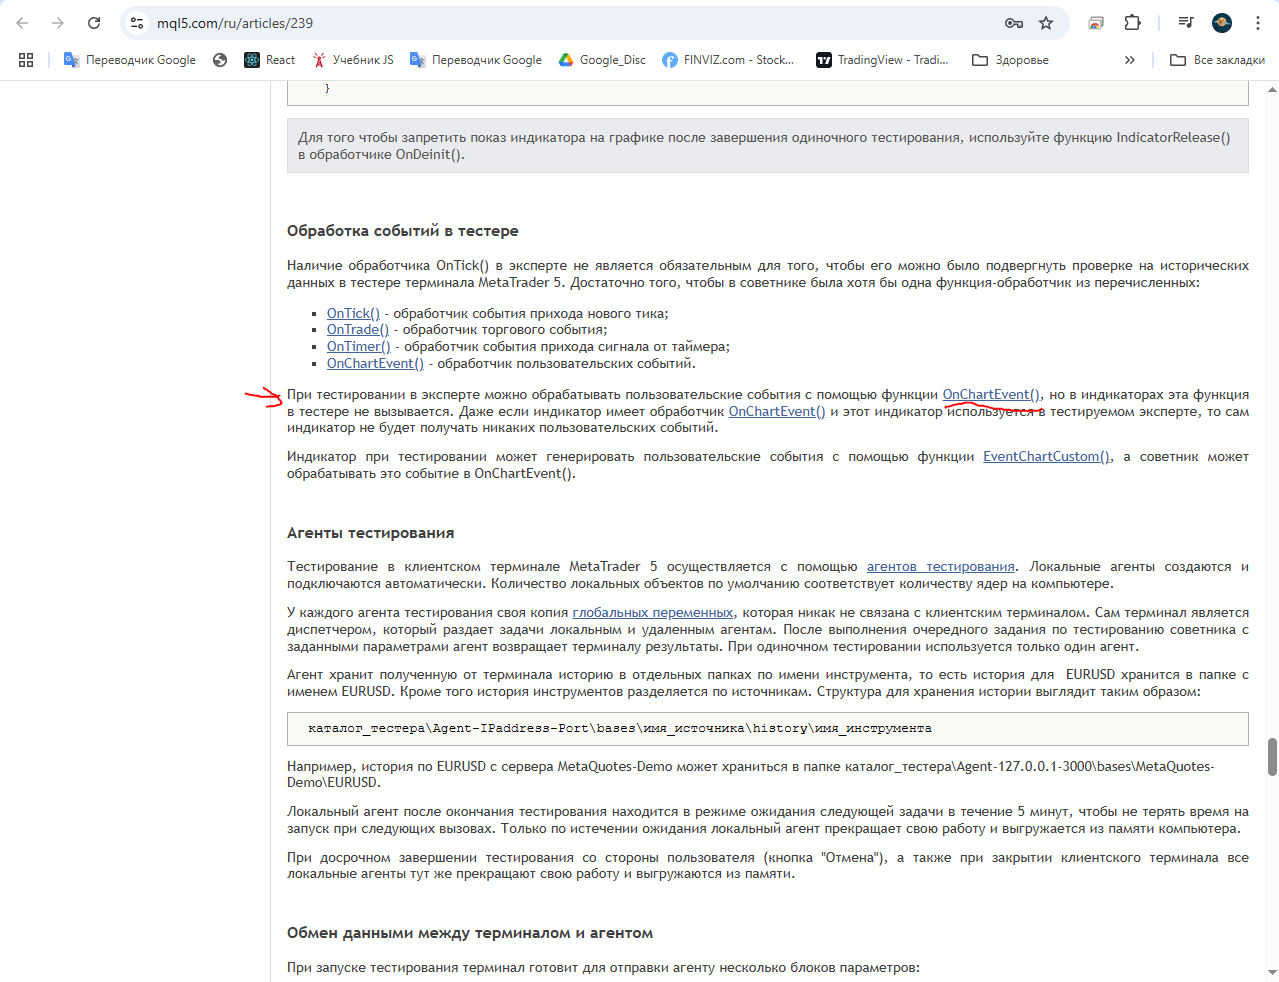Open saved password key icon

[1013, 23]
